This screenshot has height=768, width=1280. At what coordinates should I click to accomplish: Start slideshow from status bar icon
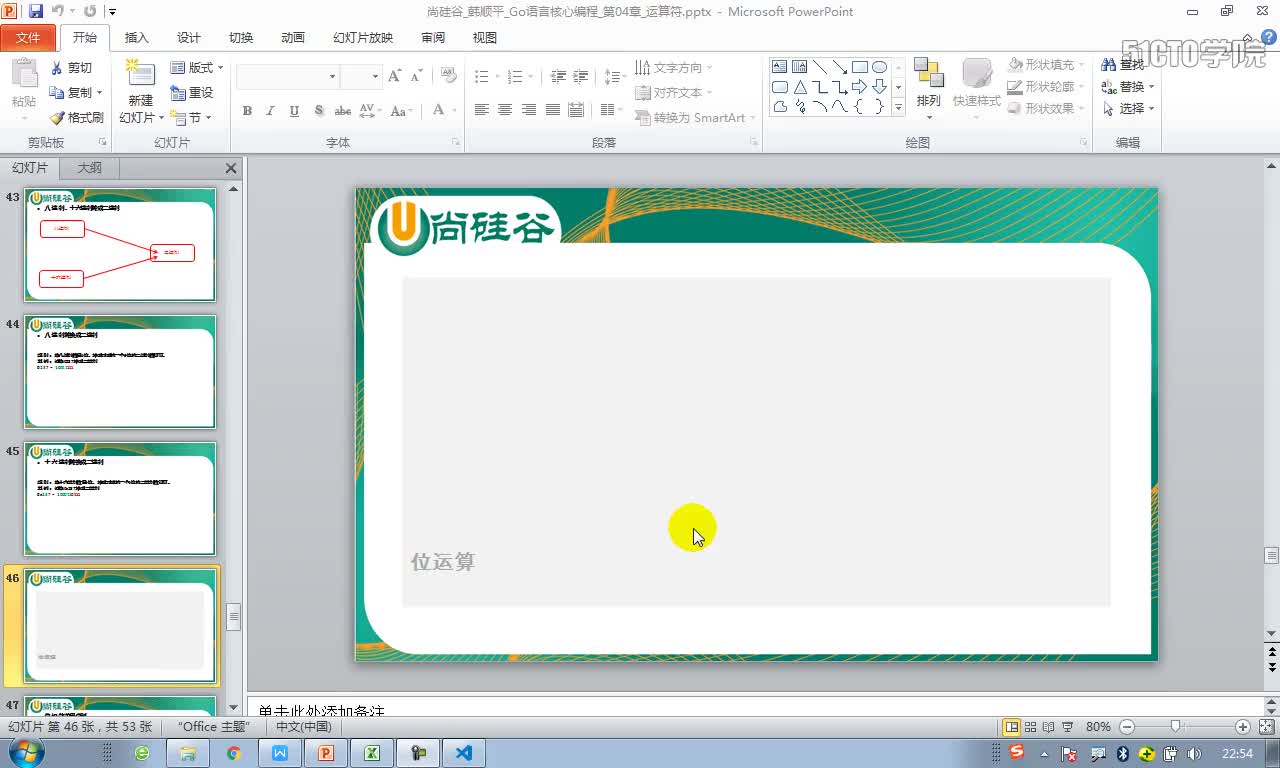coord(1067,727)
